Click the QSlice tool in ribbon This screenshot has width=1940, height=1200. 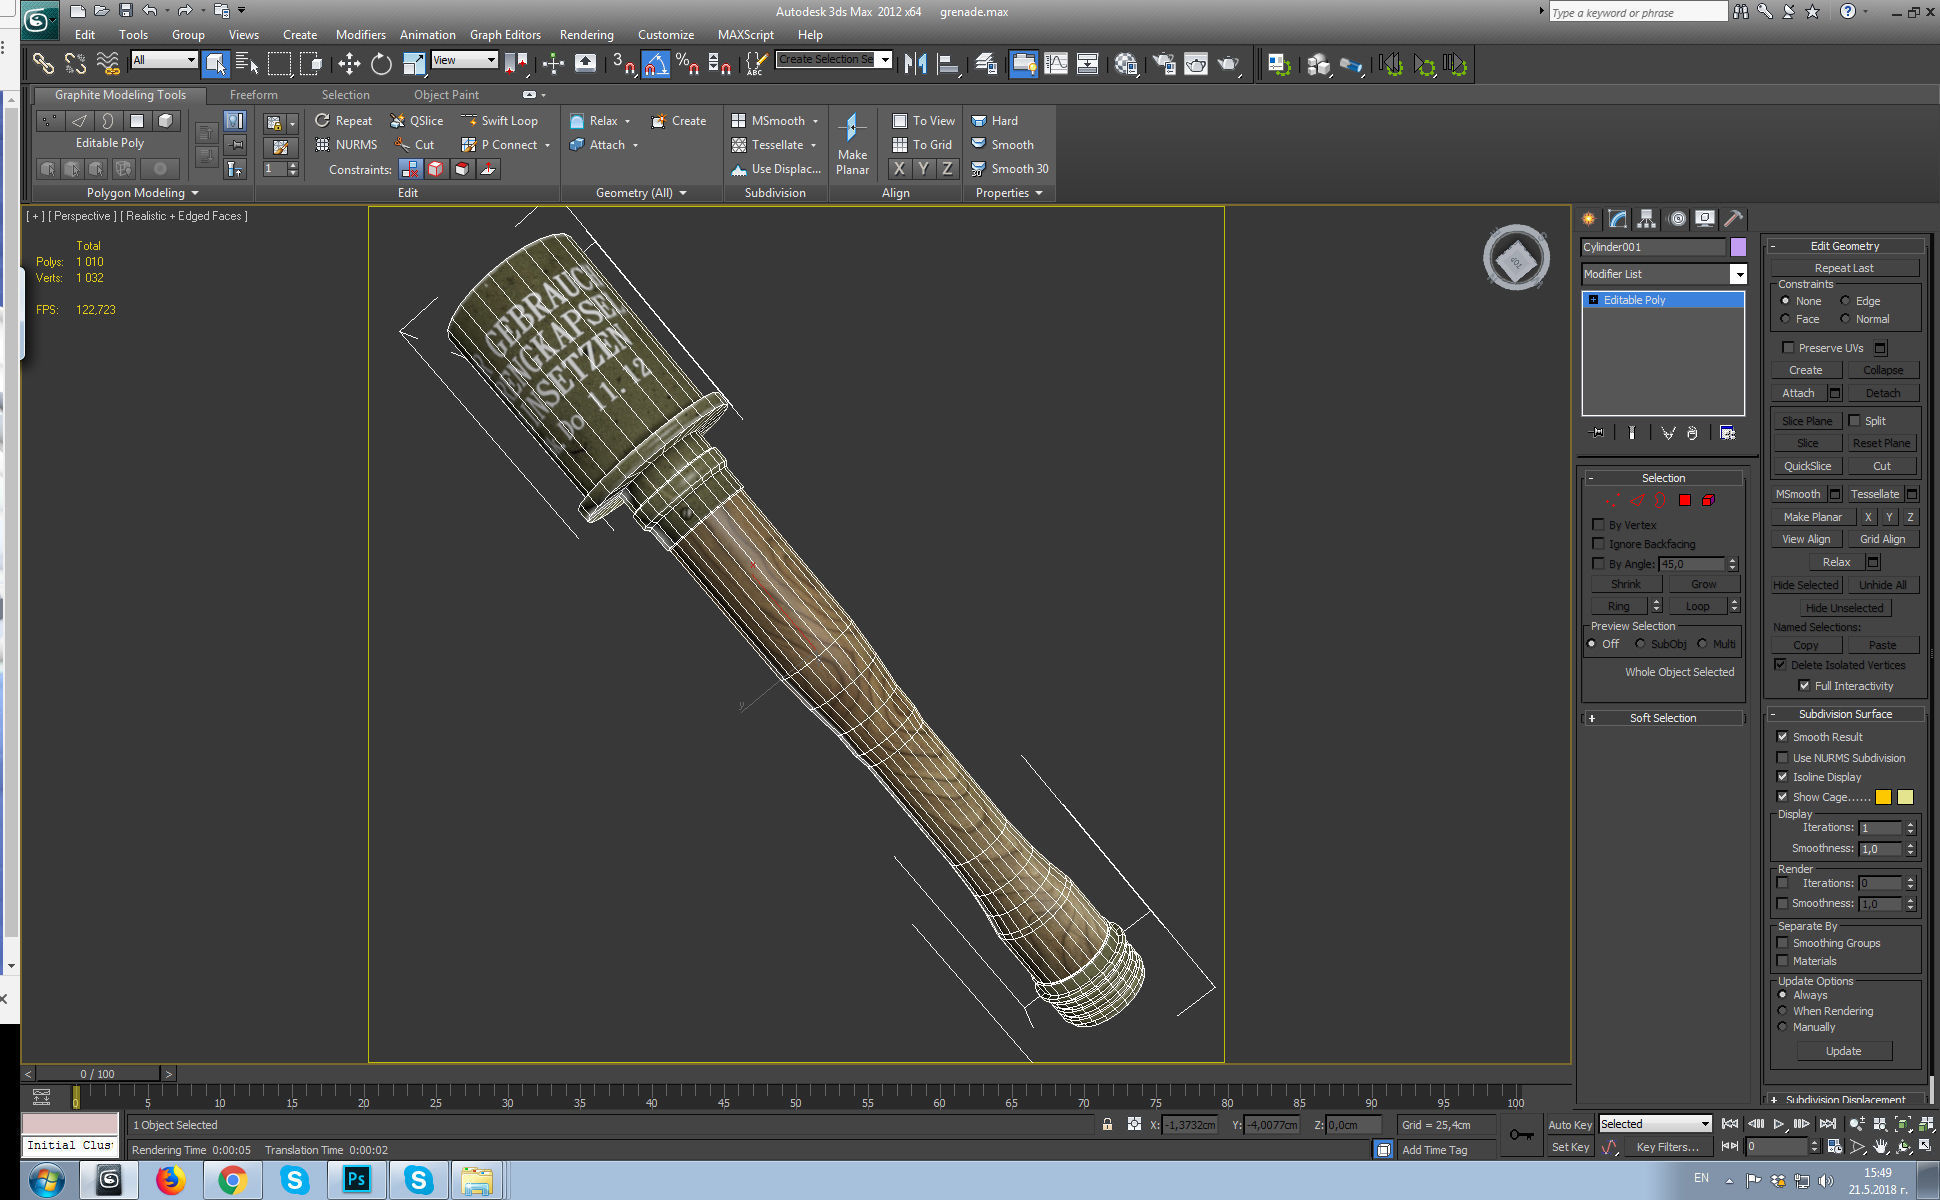coord(417,121)
